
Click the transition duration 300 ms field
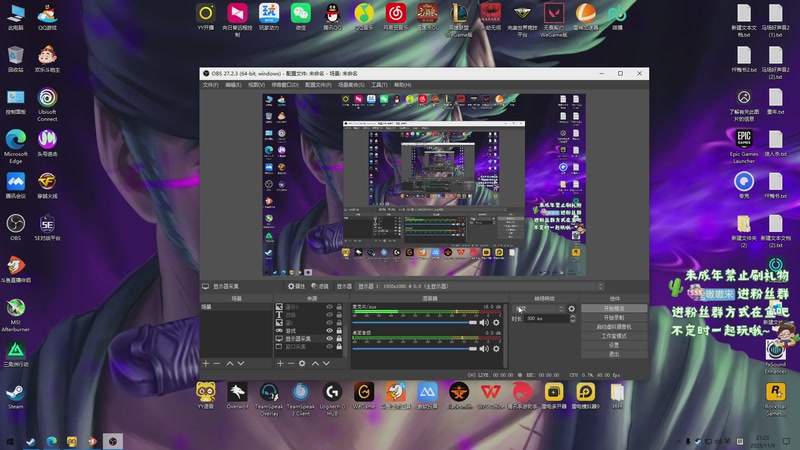(x=546, y=318)
